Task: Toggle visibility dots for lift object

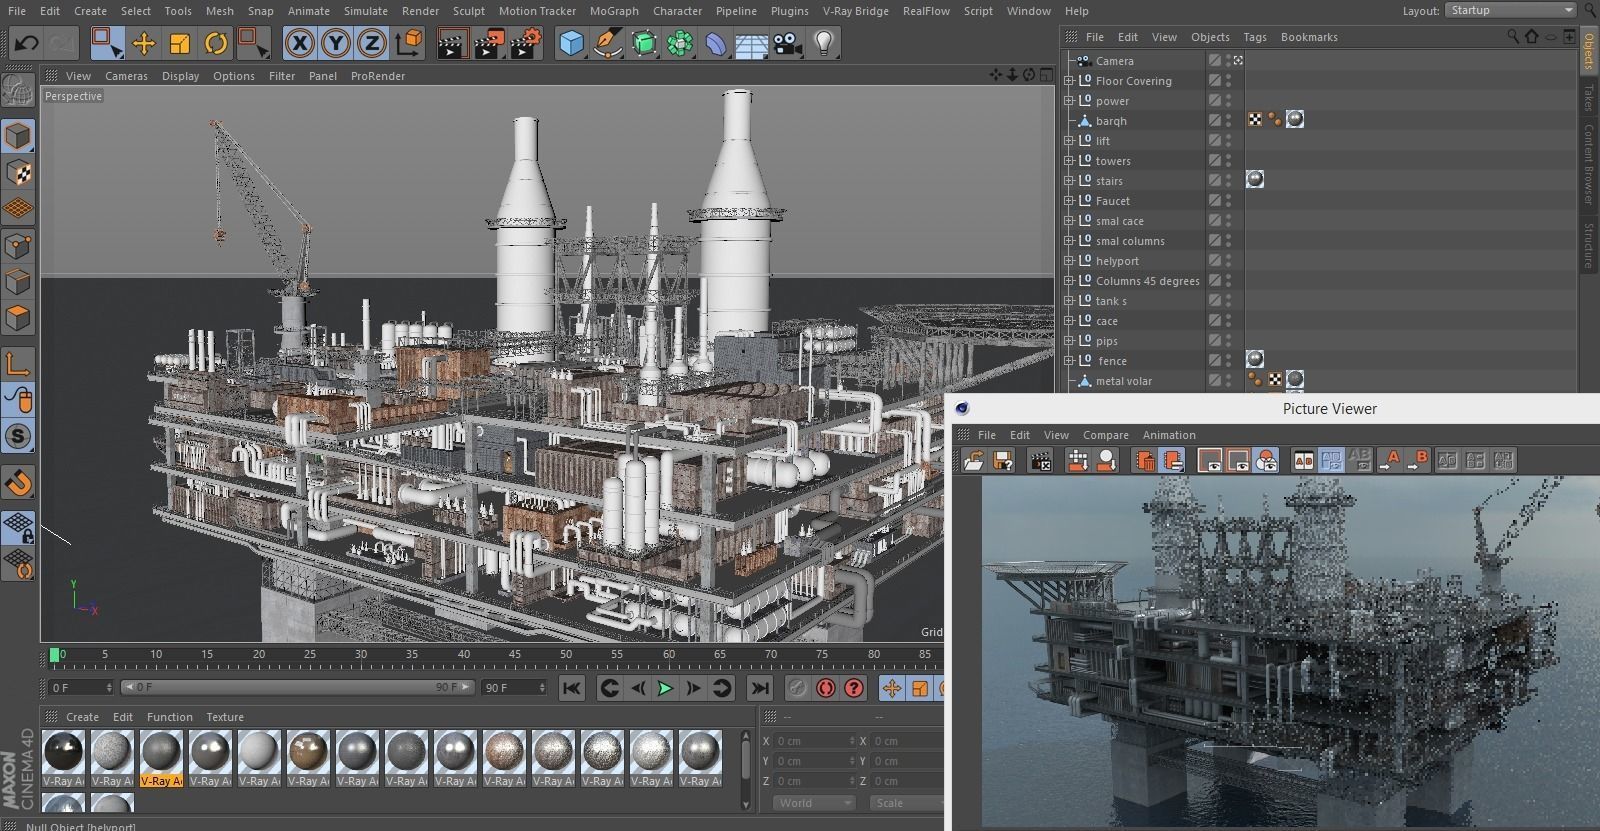Action: pyautogui.click(x=1229, y=141)
